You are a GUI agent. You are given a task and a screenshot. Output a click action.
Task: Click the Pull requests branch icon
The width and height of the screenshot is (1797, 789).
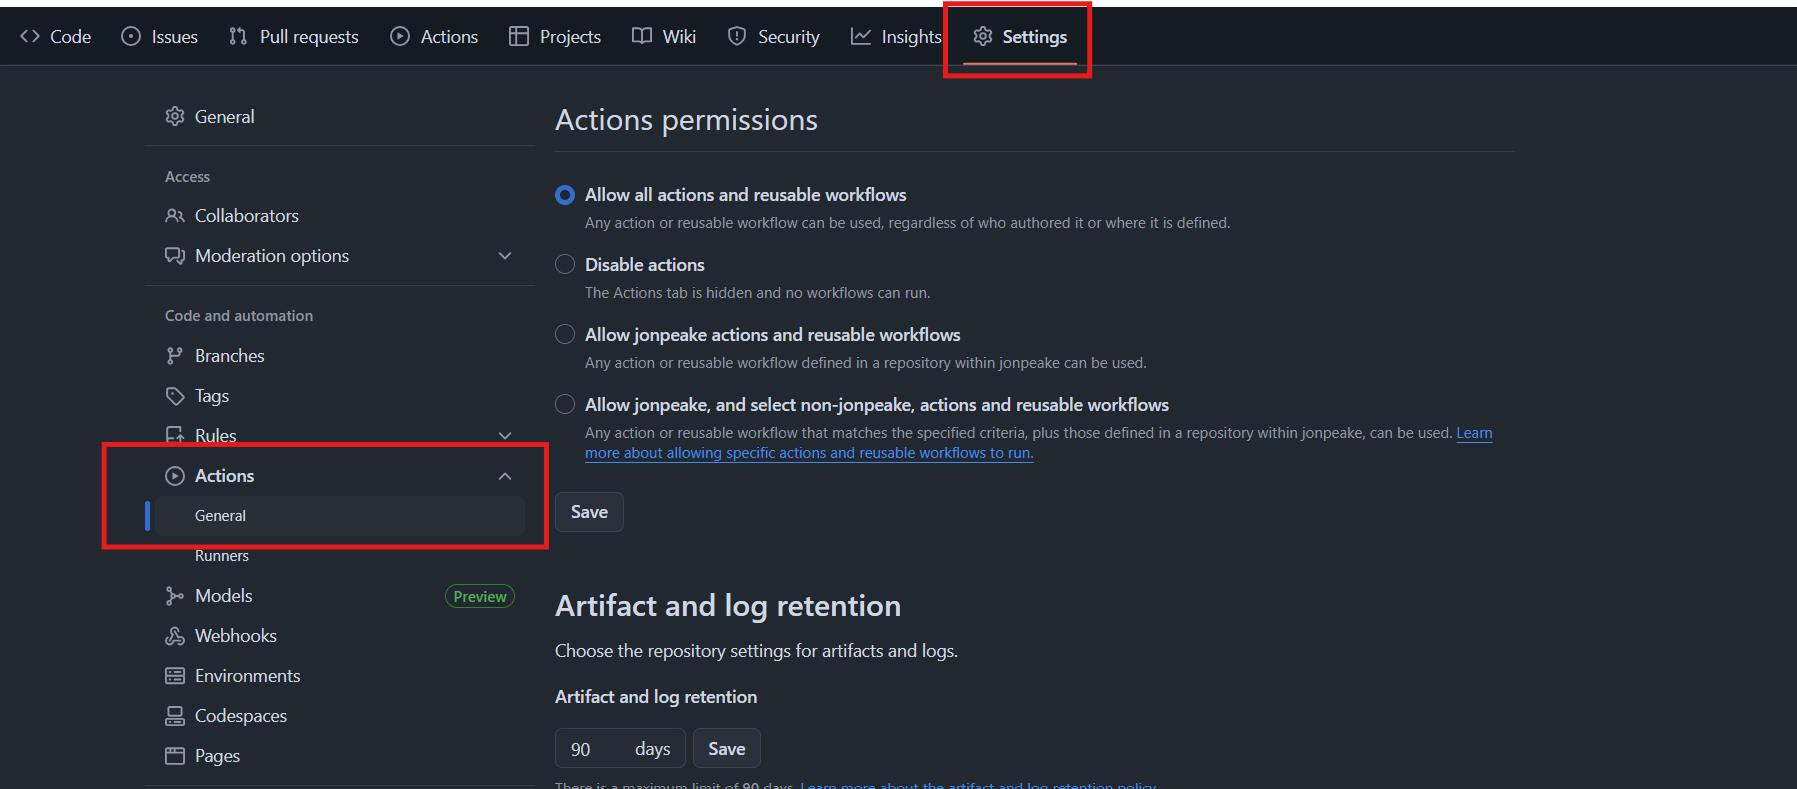pos(238,37)
